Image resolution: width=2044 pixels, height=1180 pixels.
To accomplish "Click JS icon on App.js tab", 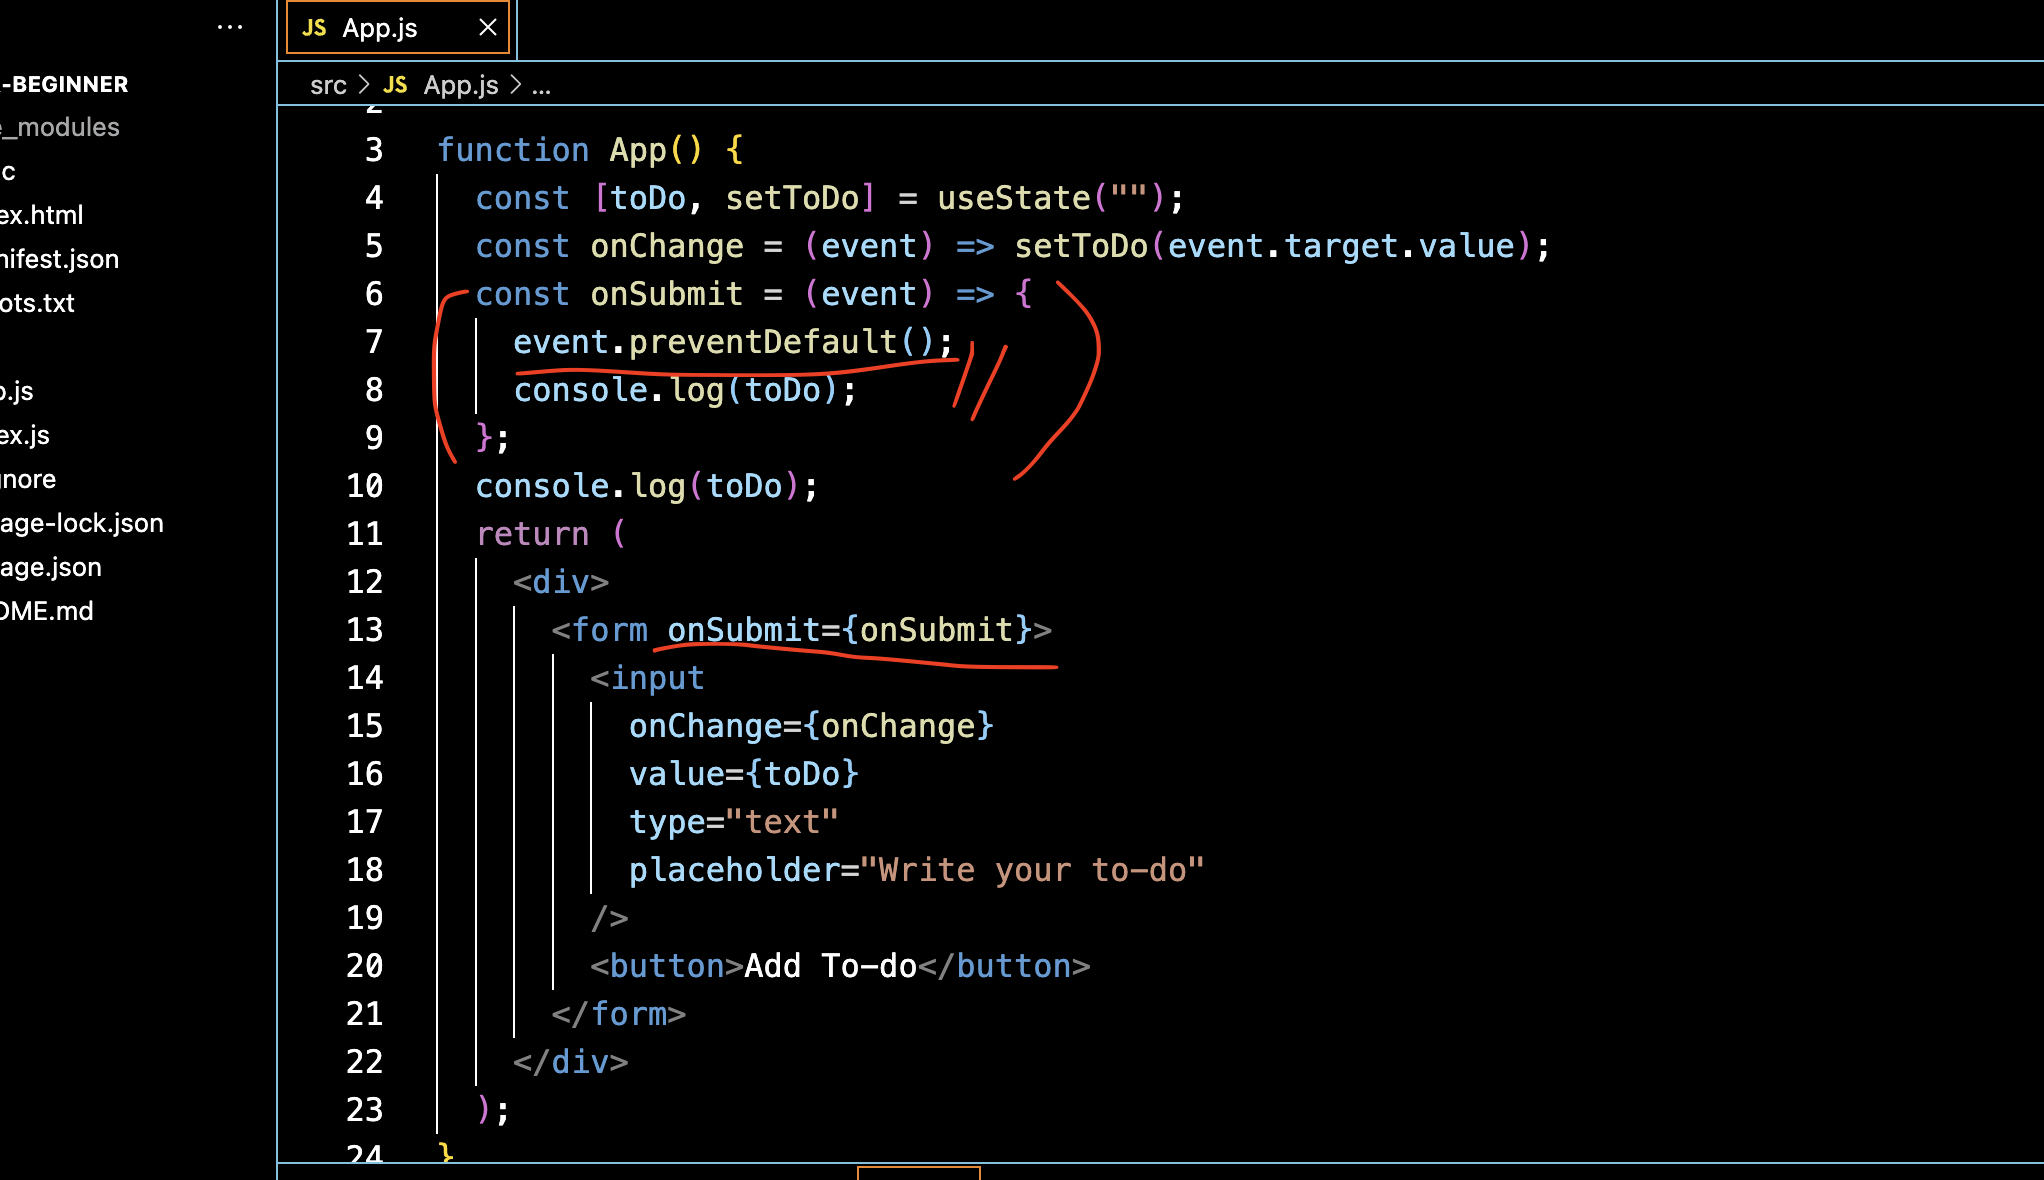I will click(314, 28).
